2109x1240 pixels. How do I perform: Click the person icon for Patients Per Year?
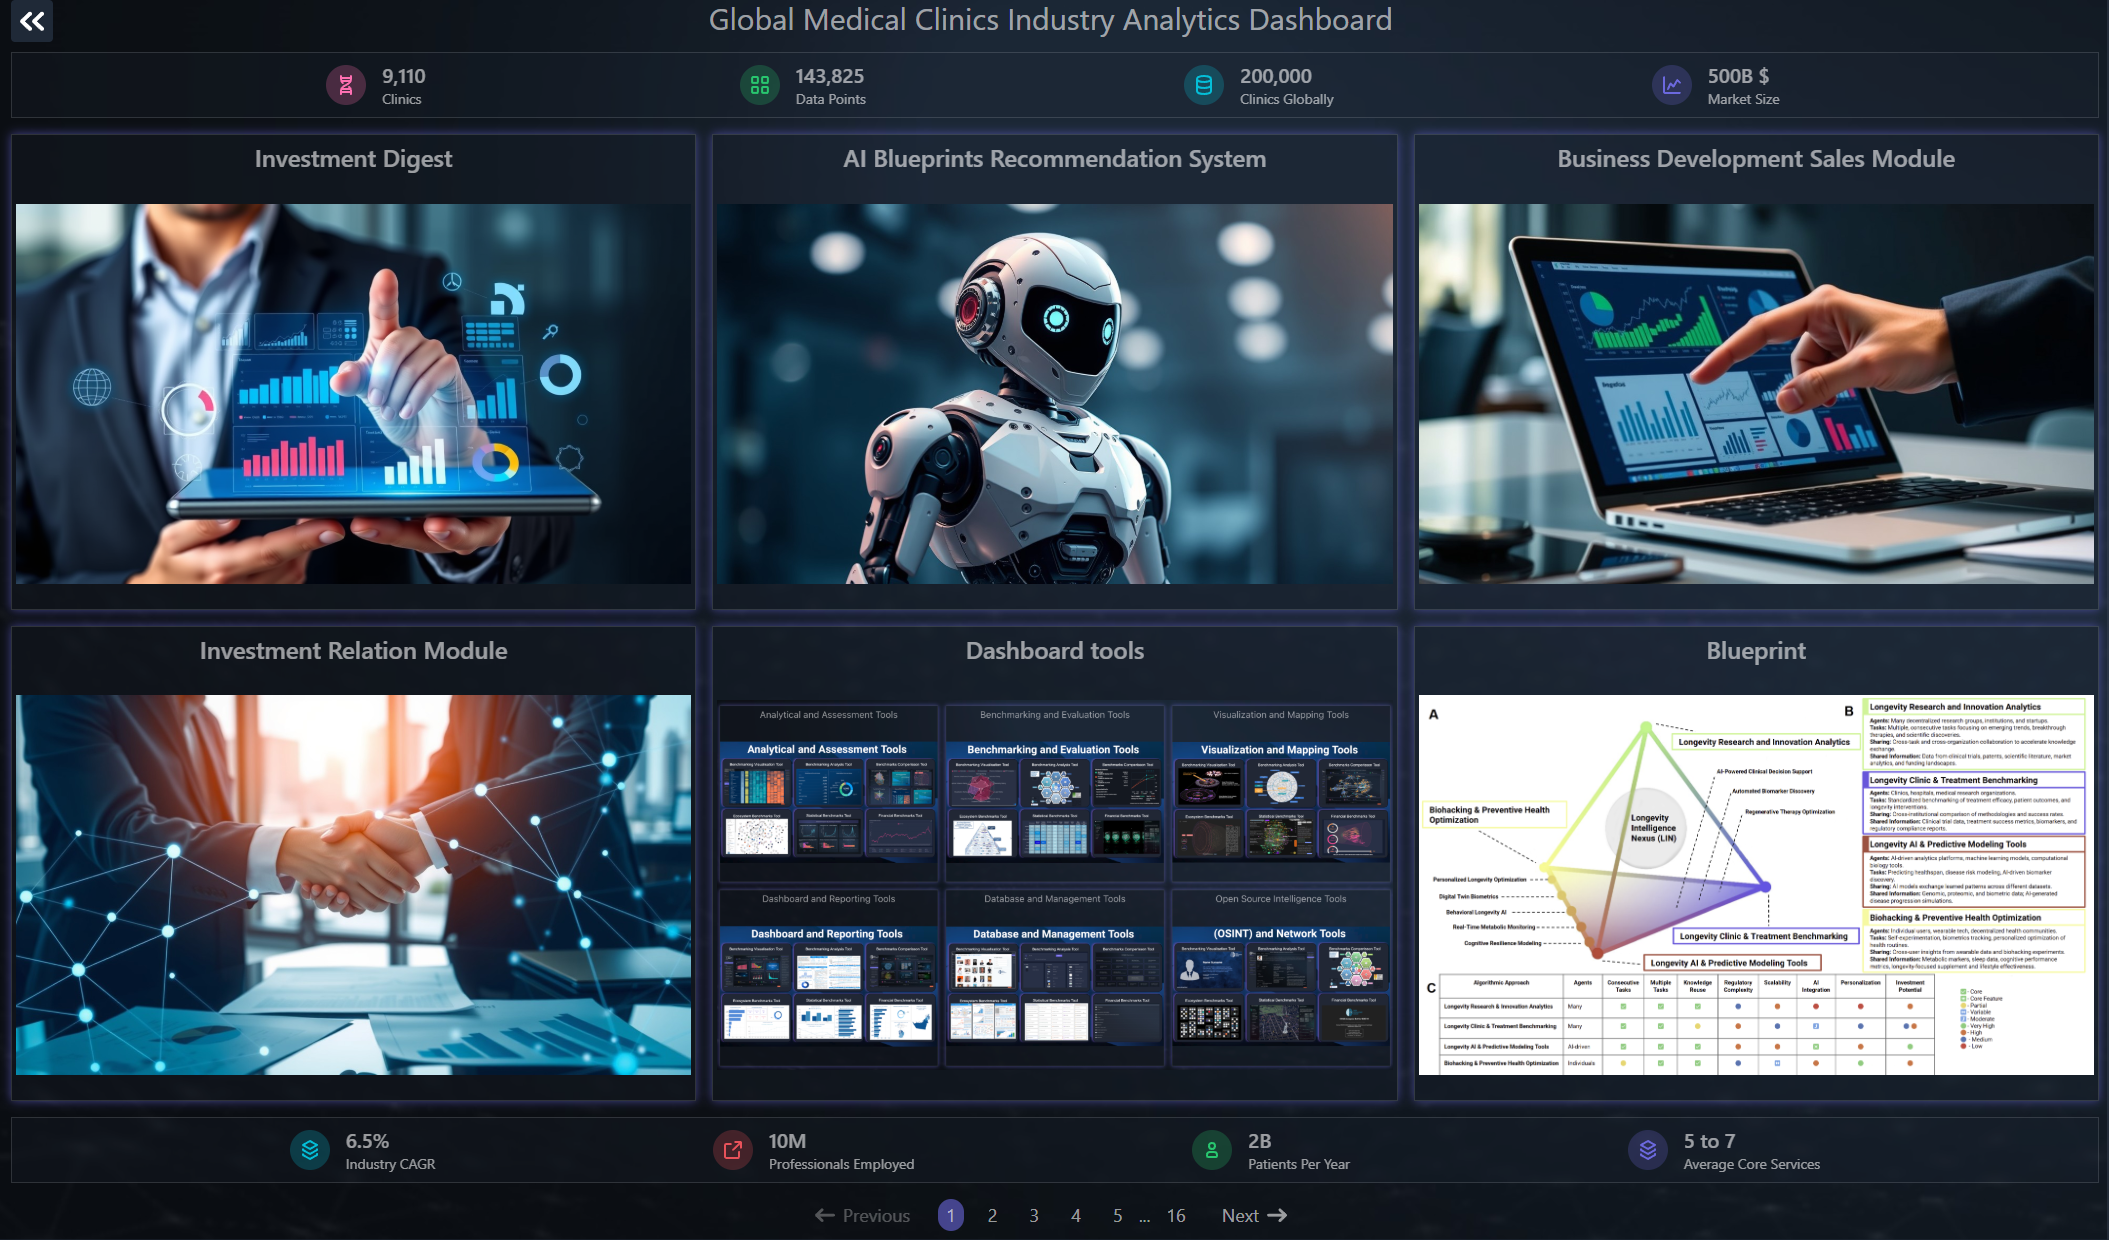point(1212,1151)
